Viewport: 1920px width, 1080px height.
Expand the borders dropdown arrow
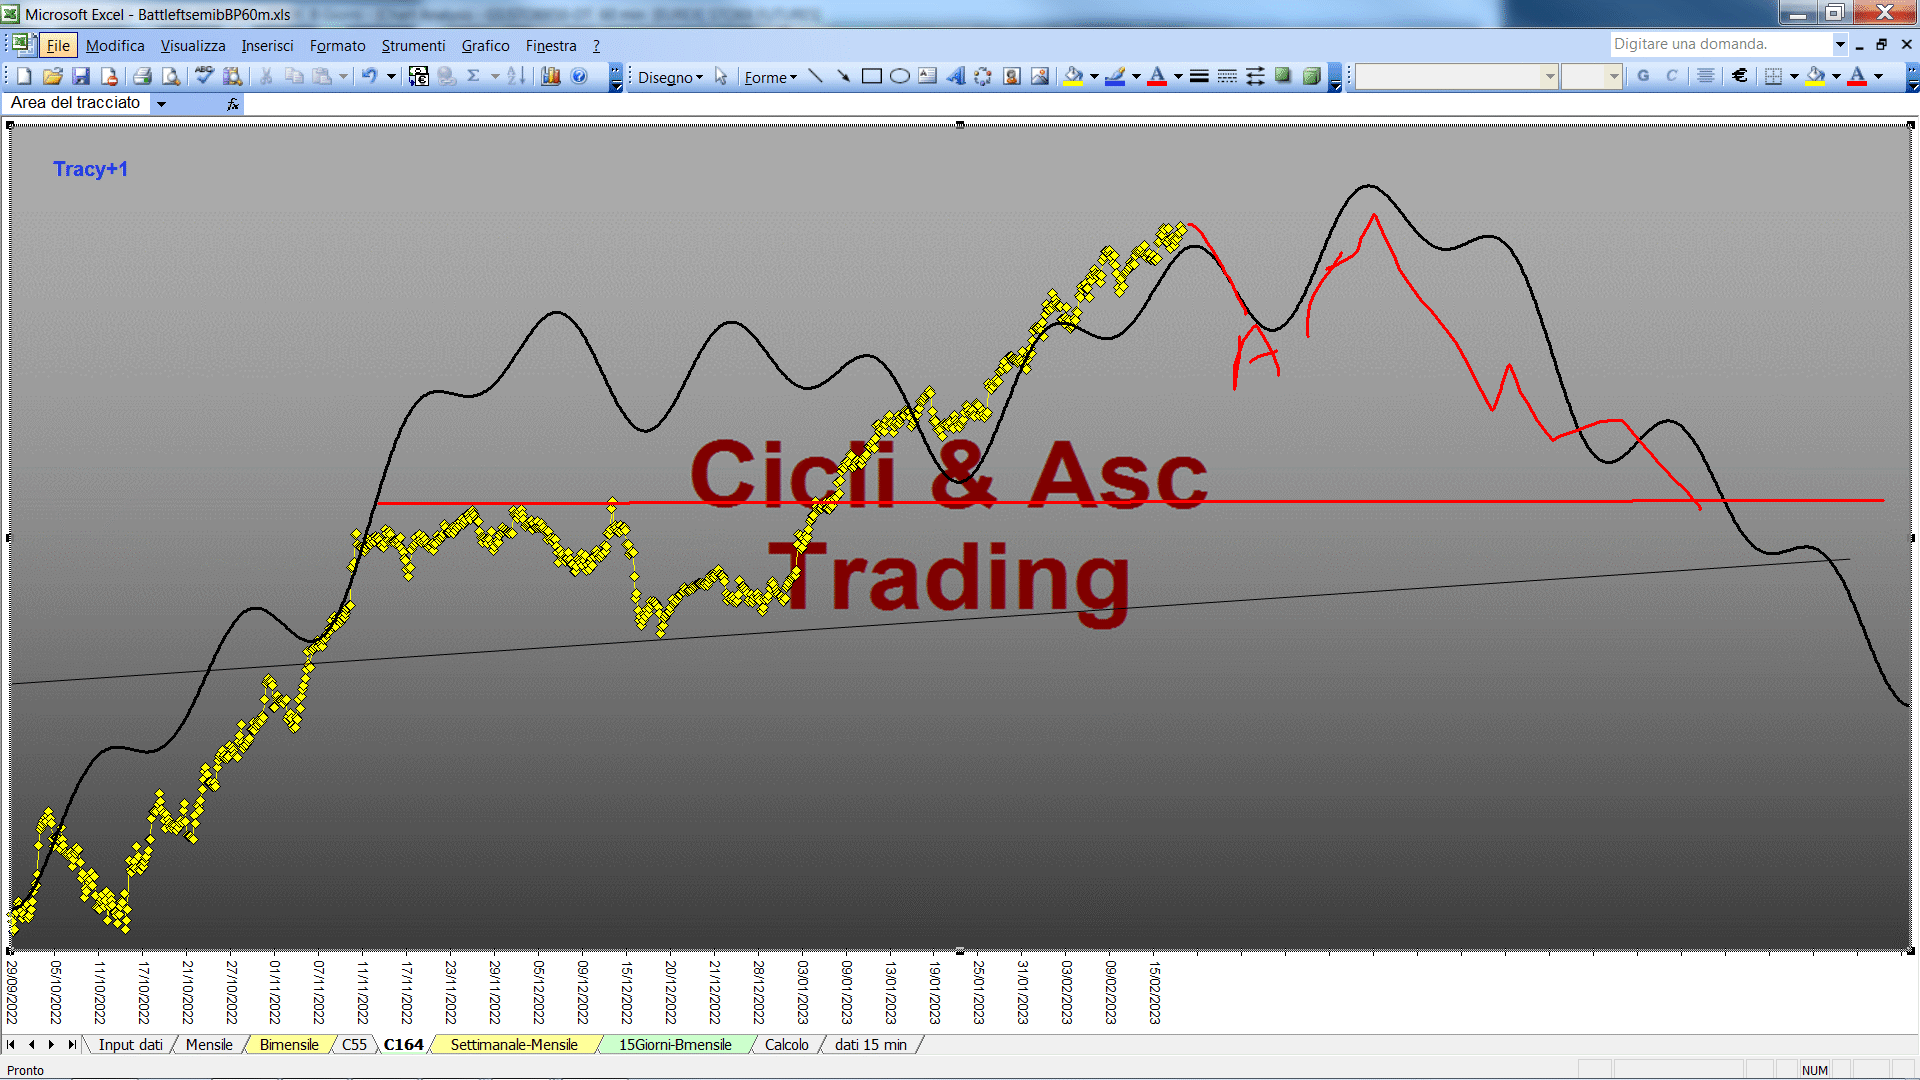pos(1794,76)
